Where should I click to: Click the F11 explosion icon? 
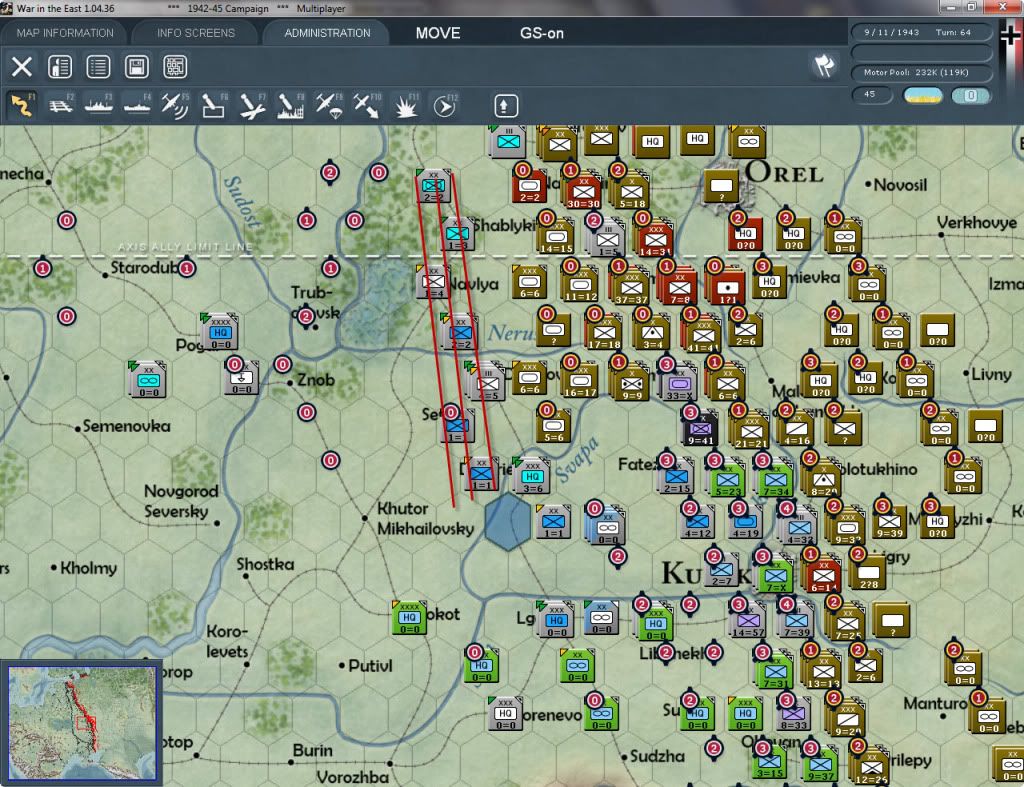pyautogui.click(x=406, y=106)
